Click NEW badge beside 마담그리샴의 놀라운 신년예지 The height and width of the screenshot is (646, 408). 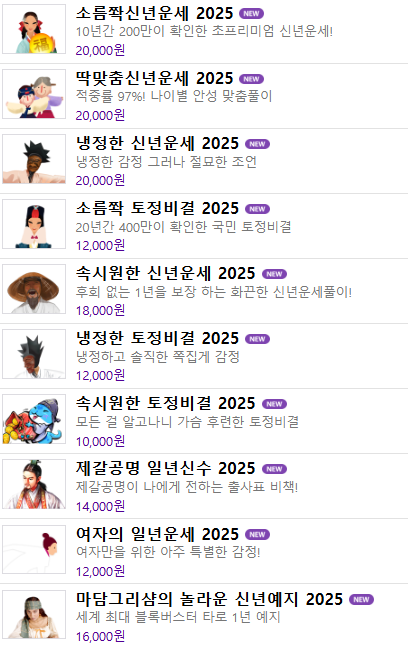click(x=361, y=599)
